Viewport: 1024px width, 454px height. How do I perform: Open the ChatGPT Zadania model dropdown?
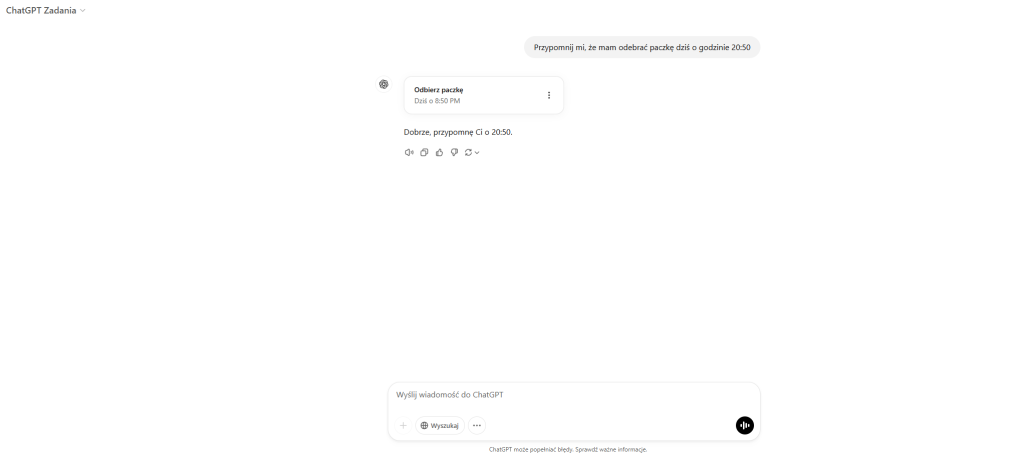[46, 10]
